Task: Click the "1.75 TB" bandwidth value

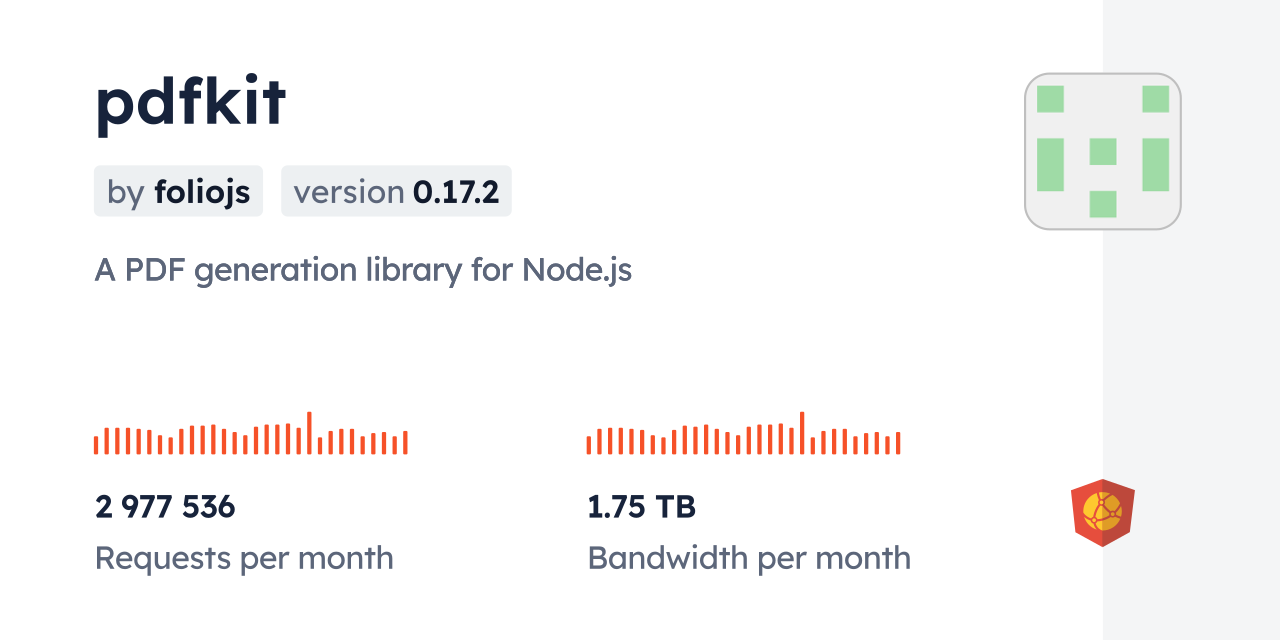Action: [x=641, y=507]
